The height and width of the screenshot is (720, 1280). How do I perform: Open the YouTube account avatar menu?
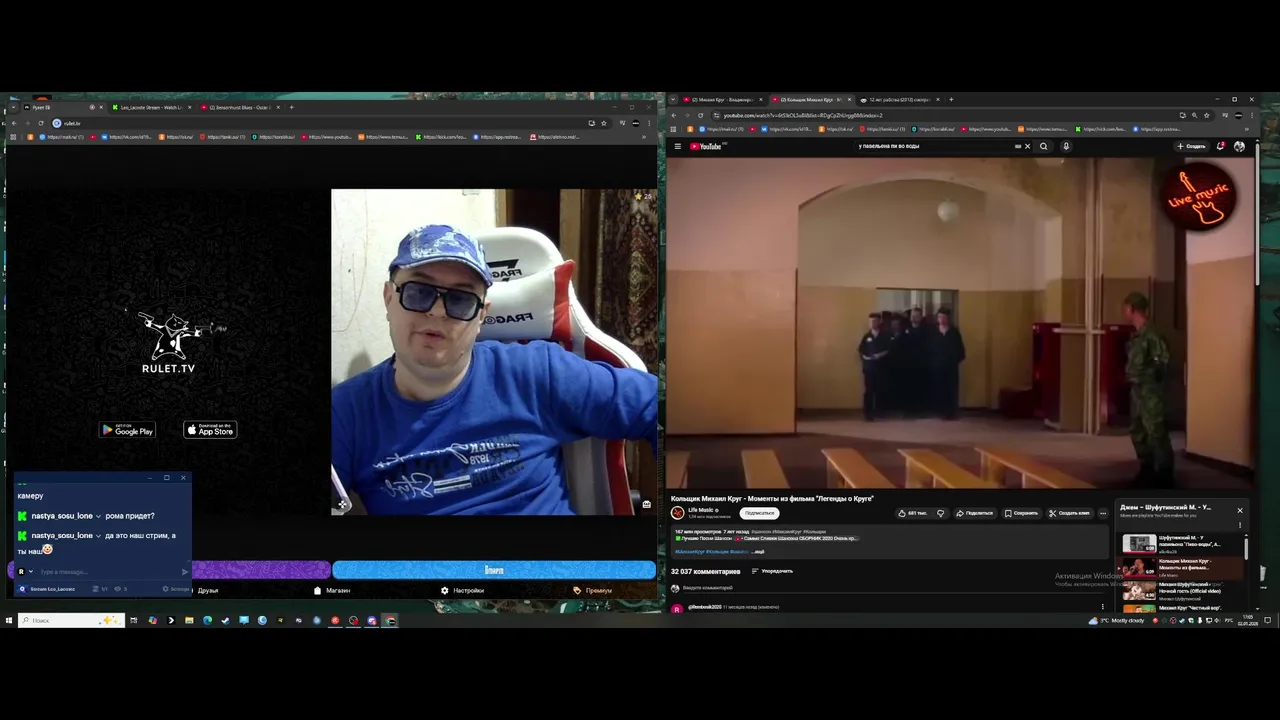pyautogui.click(x=1240, y=146)
